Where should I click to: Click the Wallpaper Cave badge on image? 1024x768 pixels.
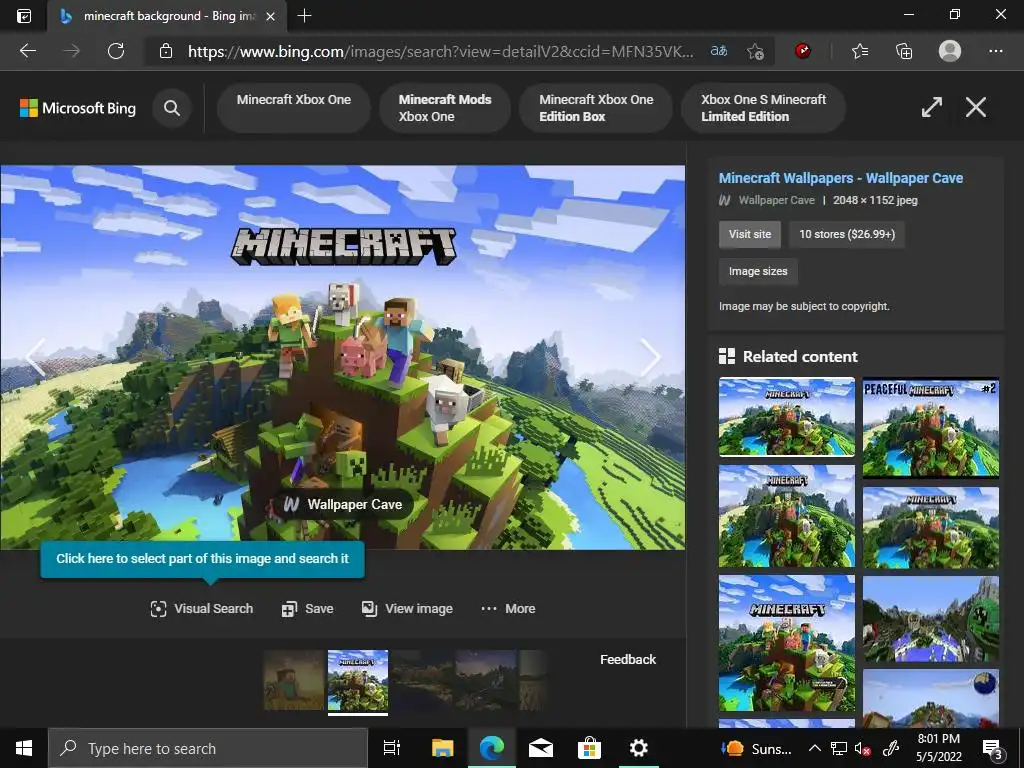tap(344, 504)
